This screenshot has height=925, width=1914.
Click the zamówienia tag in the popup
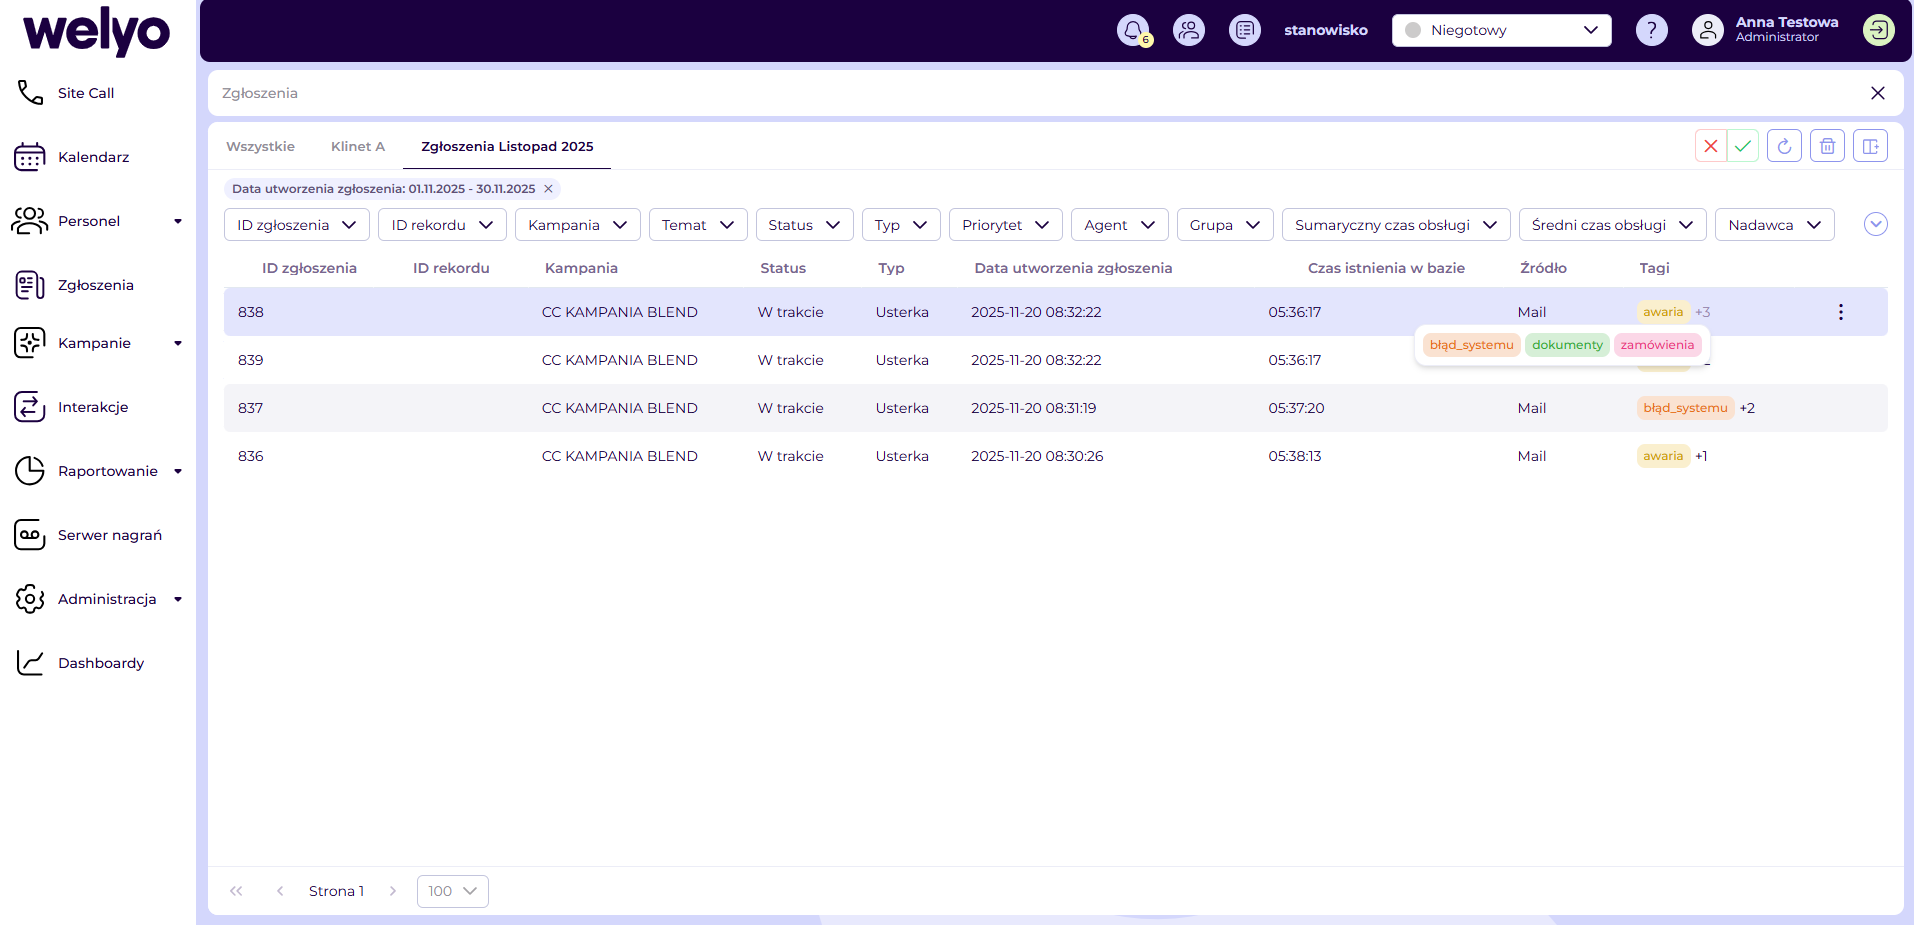1657,345
